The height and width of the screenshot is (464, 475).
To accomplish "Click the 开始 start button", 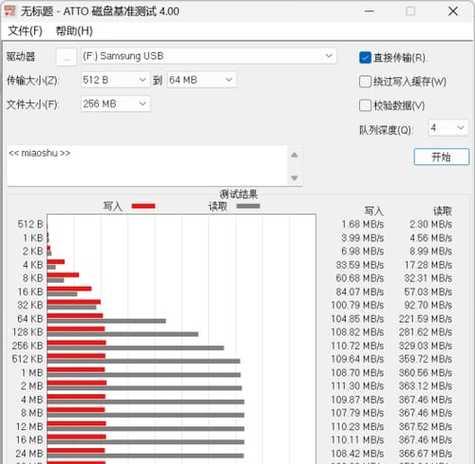I will [441, 157].
